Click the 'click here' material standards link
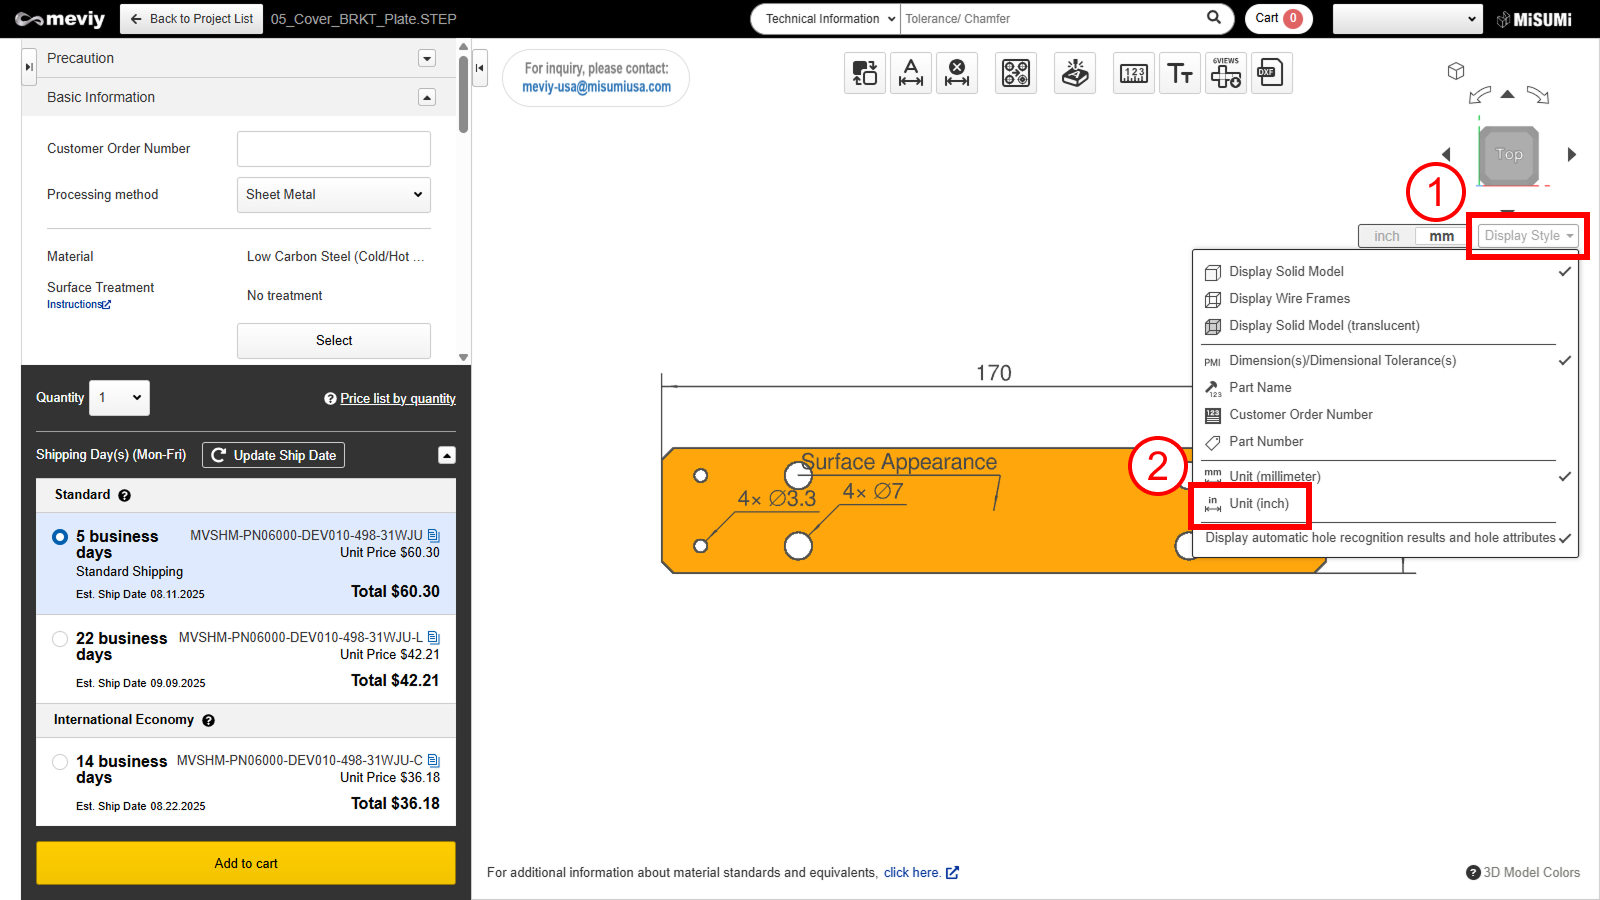Screen dimensions: 1600x900 point(921,873)
